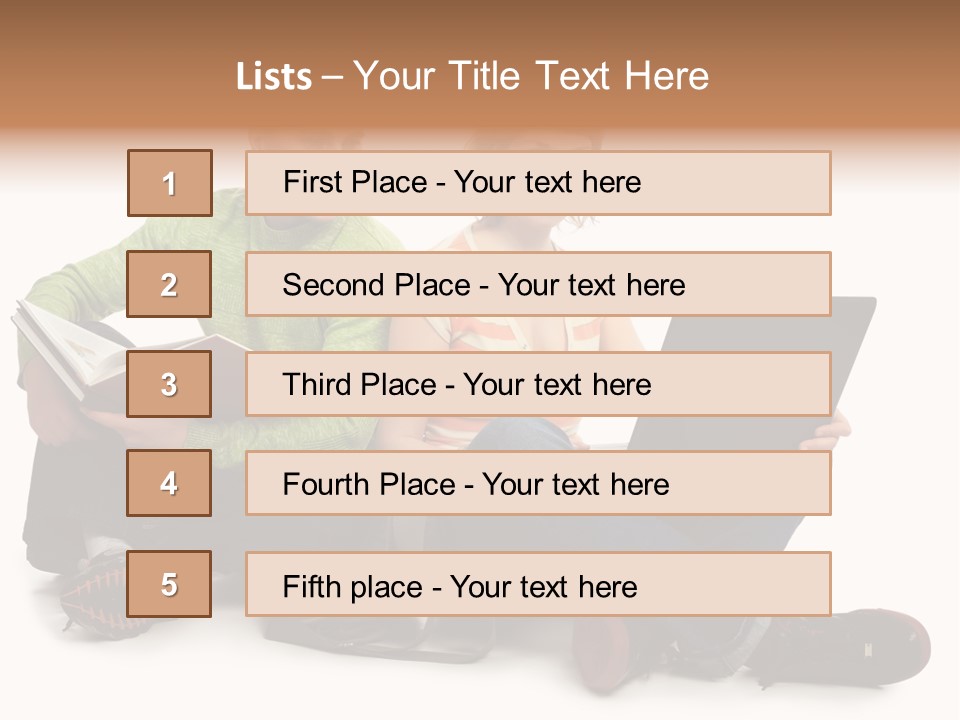Select the number 4 square
This screenshot has width=960, height=720.
(x=169, y=483)
